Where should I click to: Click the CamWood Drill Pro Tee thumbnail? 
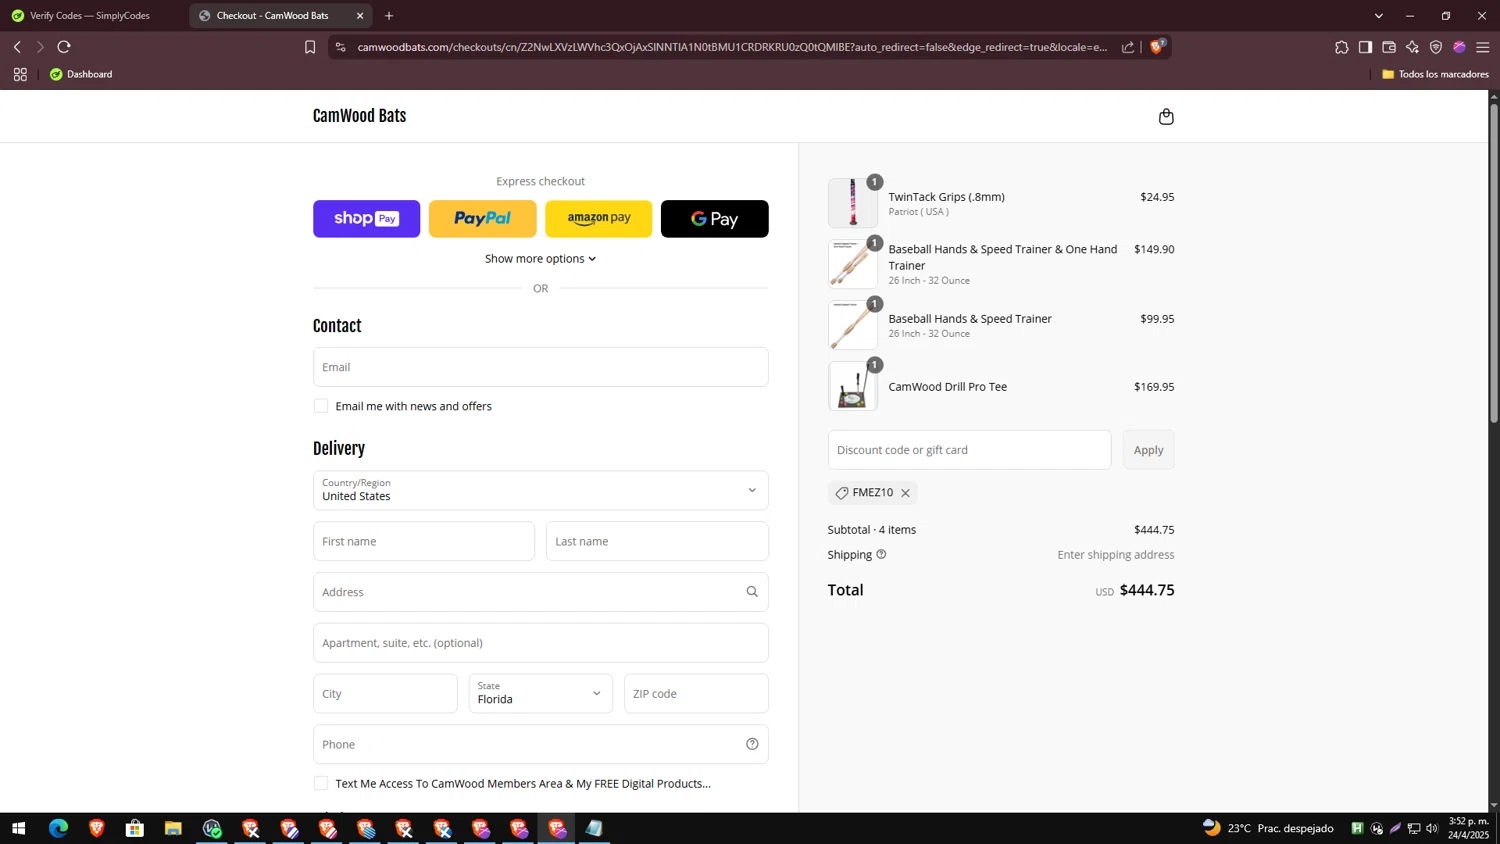point(852,386)
